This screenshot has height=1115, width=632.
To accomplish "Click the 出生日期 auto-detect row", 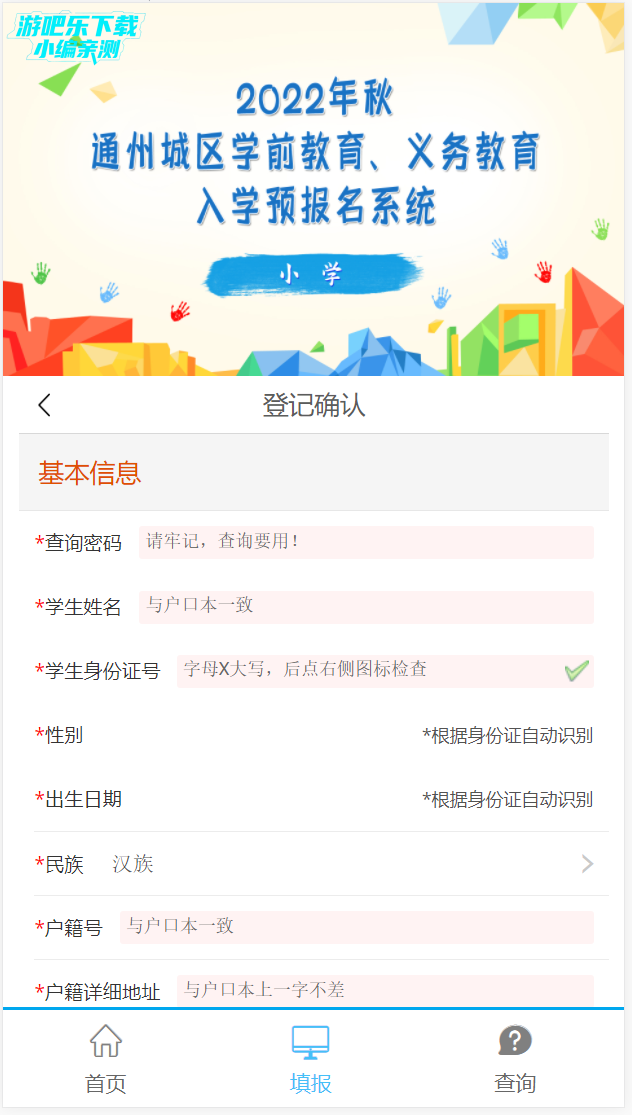I will click(x=314, y=799).
